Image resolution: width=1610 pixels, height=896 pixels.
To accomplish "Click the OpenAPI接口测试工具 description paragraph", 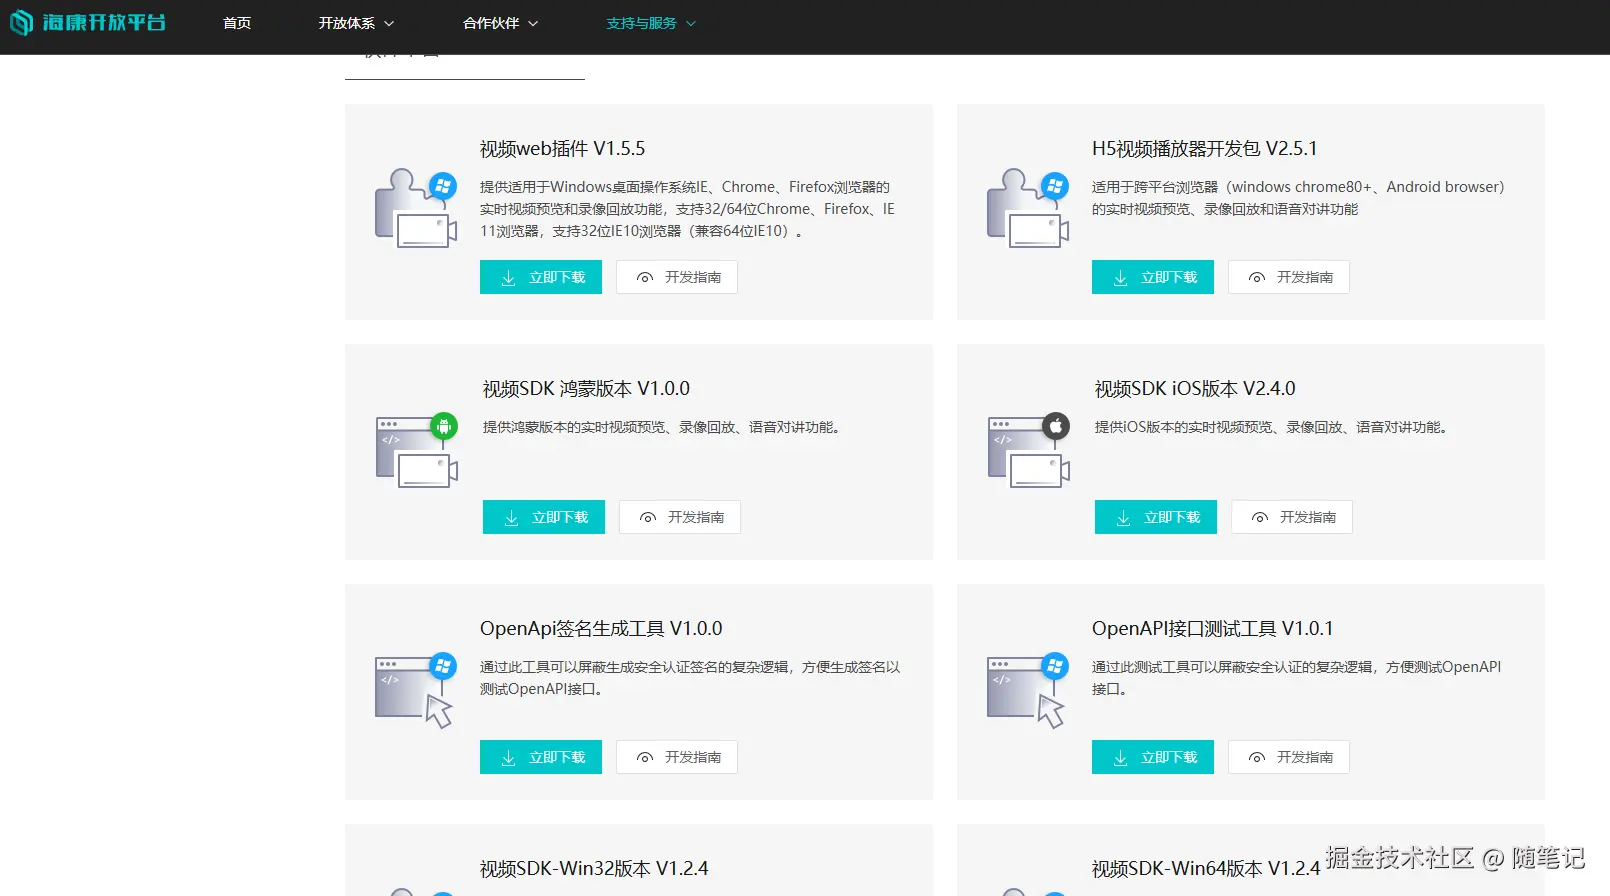I will (1297, 678).
